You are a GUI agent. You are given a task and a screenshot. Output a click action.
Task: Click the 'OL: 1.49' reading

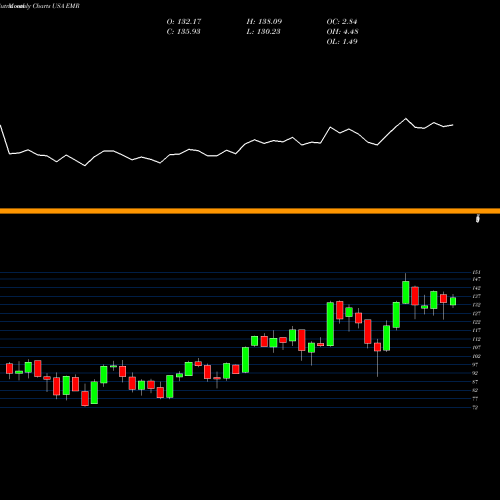pyautogui.click(x=342, y=42)
